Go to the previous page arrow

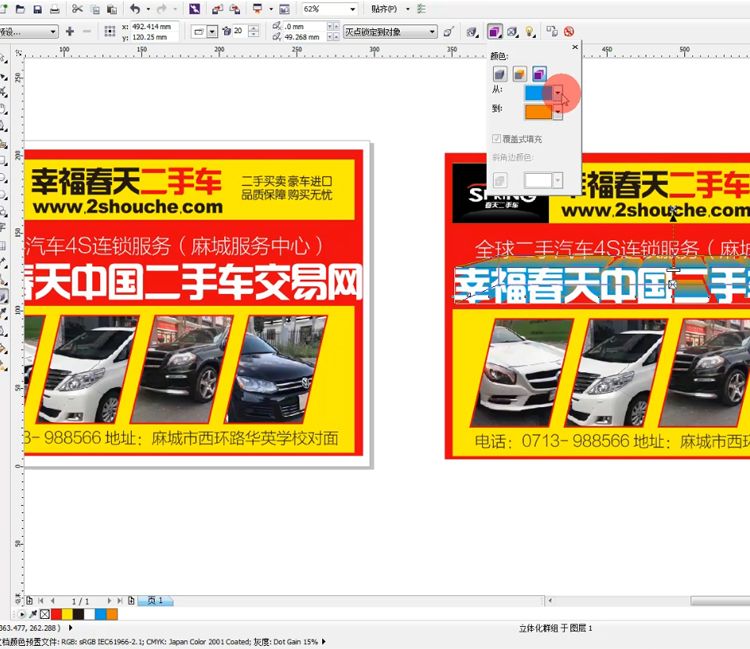pyautogui.click(x=53, y=600)
